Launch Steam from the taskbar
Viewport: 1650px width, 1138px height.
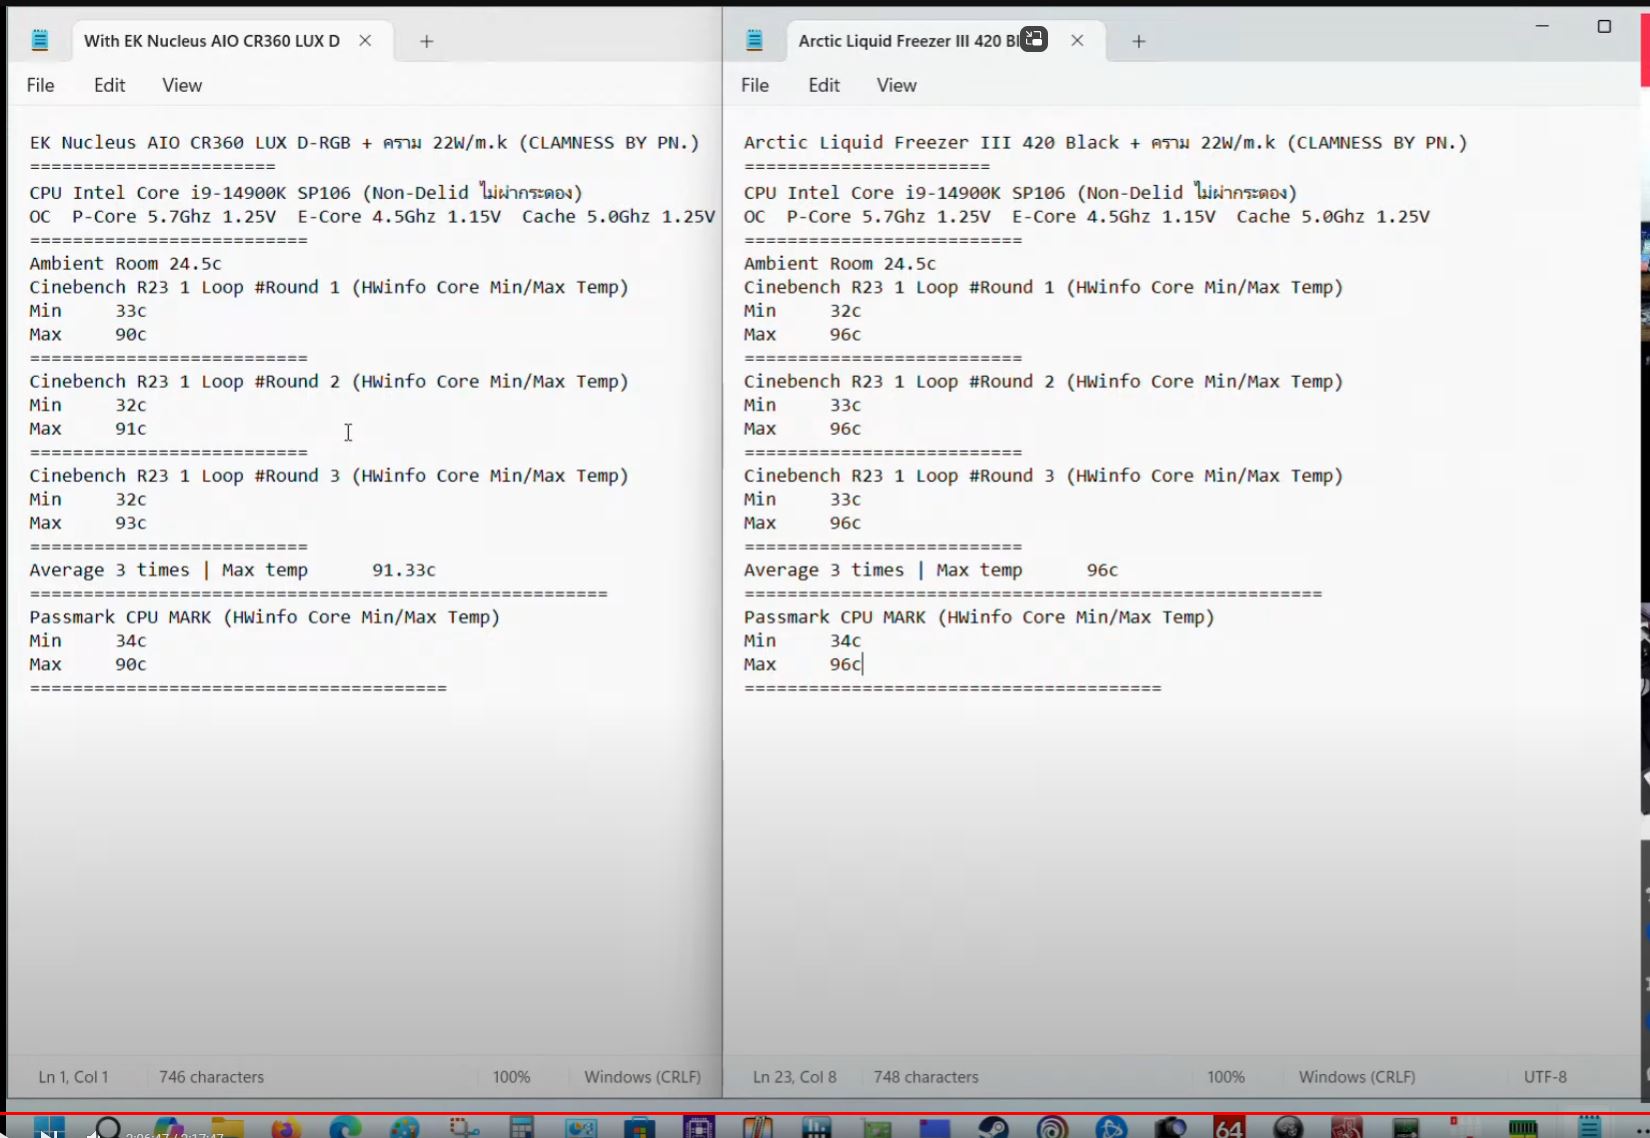coord(993,1129)
